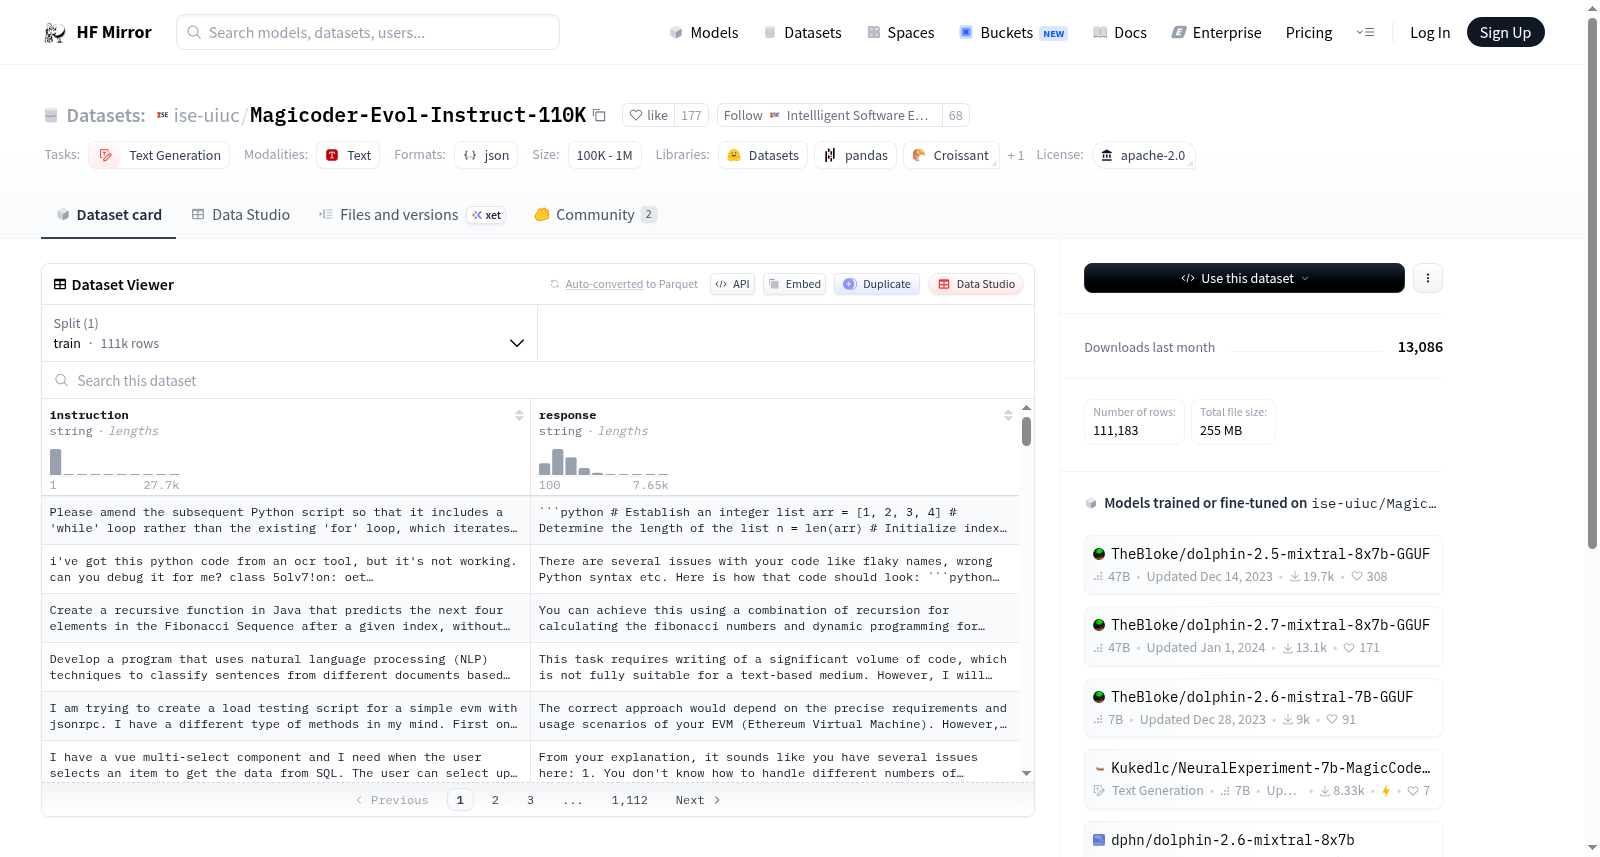Go to the Community tab
This screenshot has width=1600, height=857.
coord(595,215)
